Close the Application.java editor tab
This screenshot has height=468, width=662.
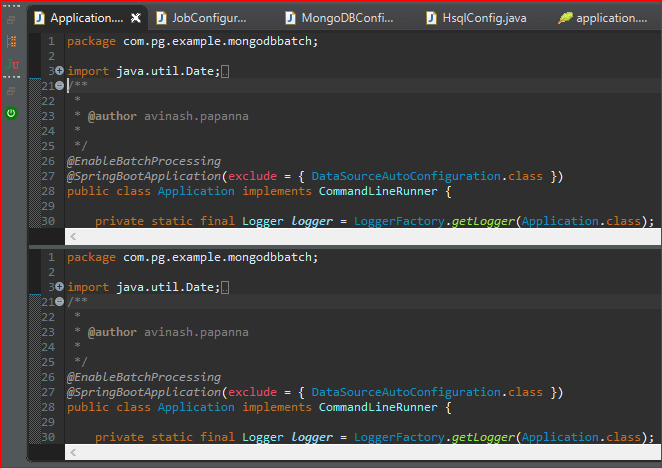[x=136, y=18]
